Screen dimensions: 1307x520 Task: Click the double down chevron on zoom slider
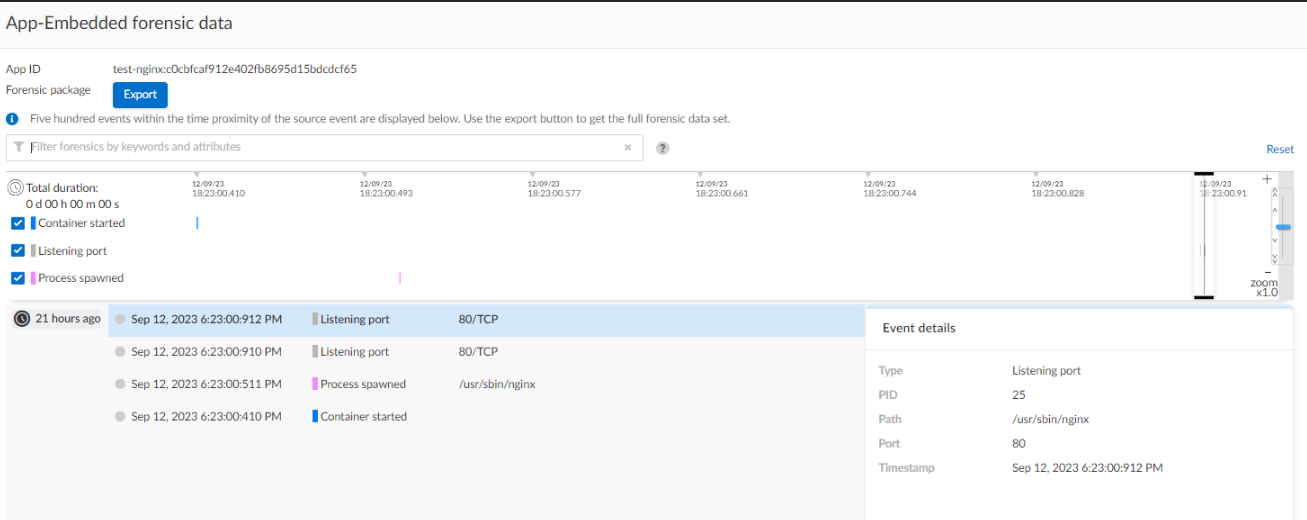(1274, 257)
